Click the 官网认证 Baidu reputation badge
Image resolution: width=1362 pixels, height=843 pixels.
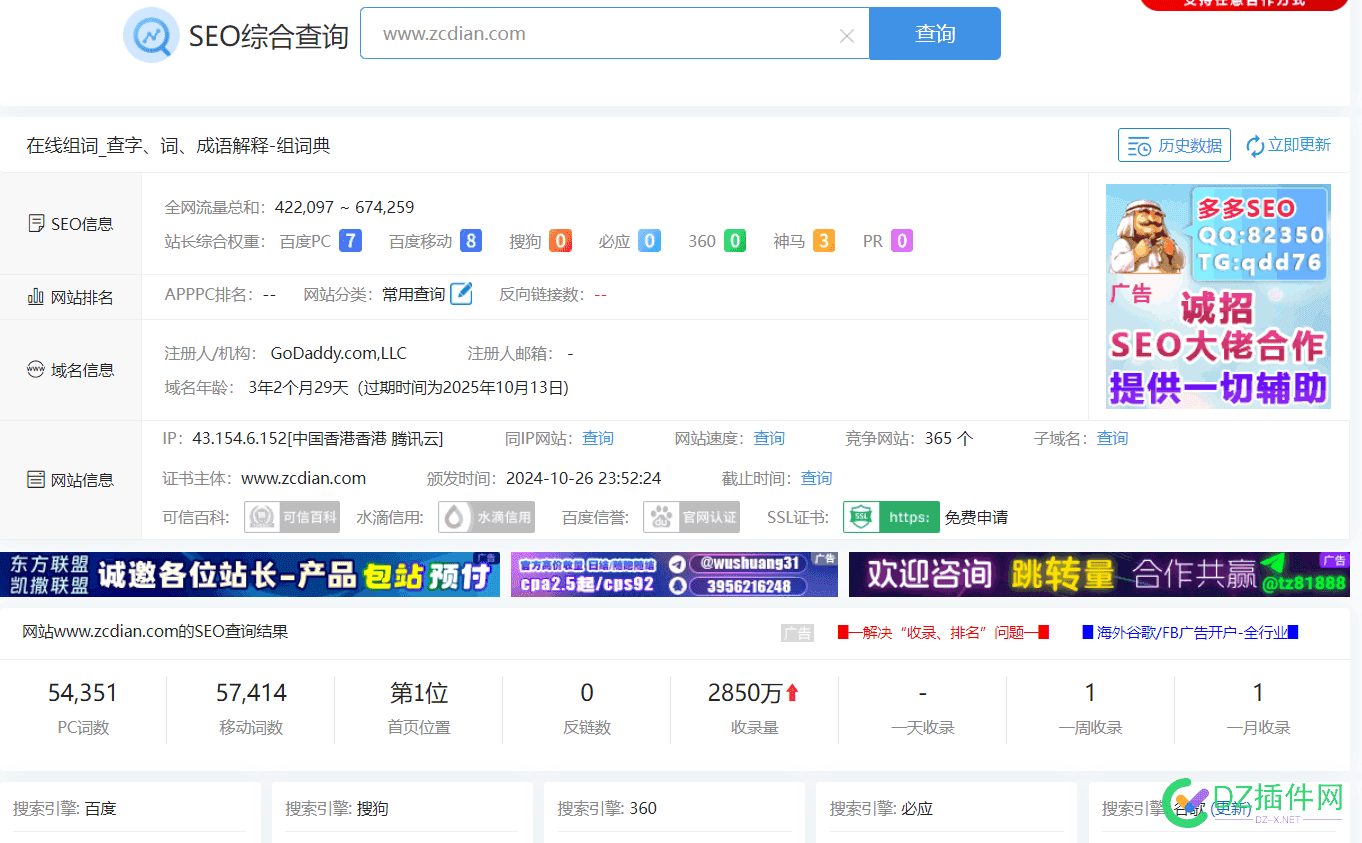[691, 517]
